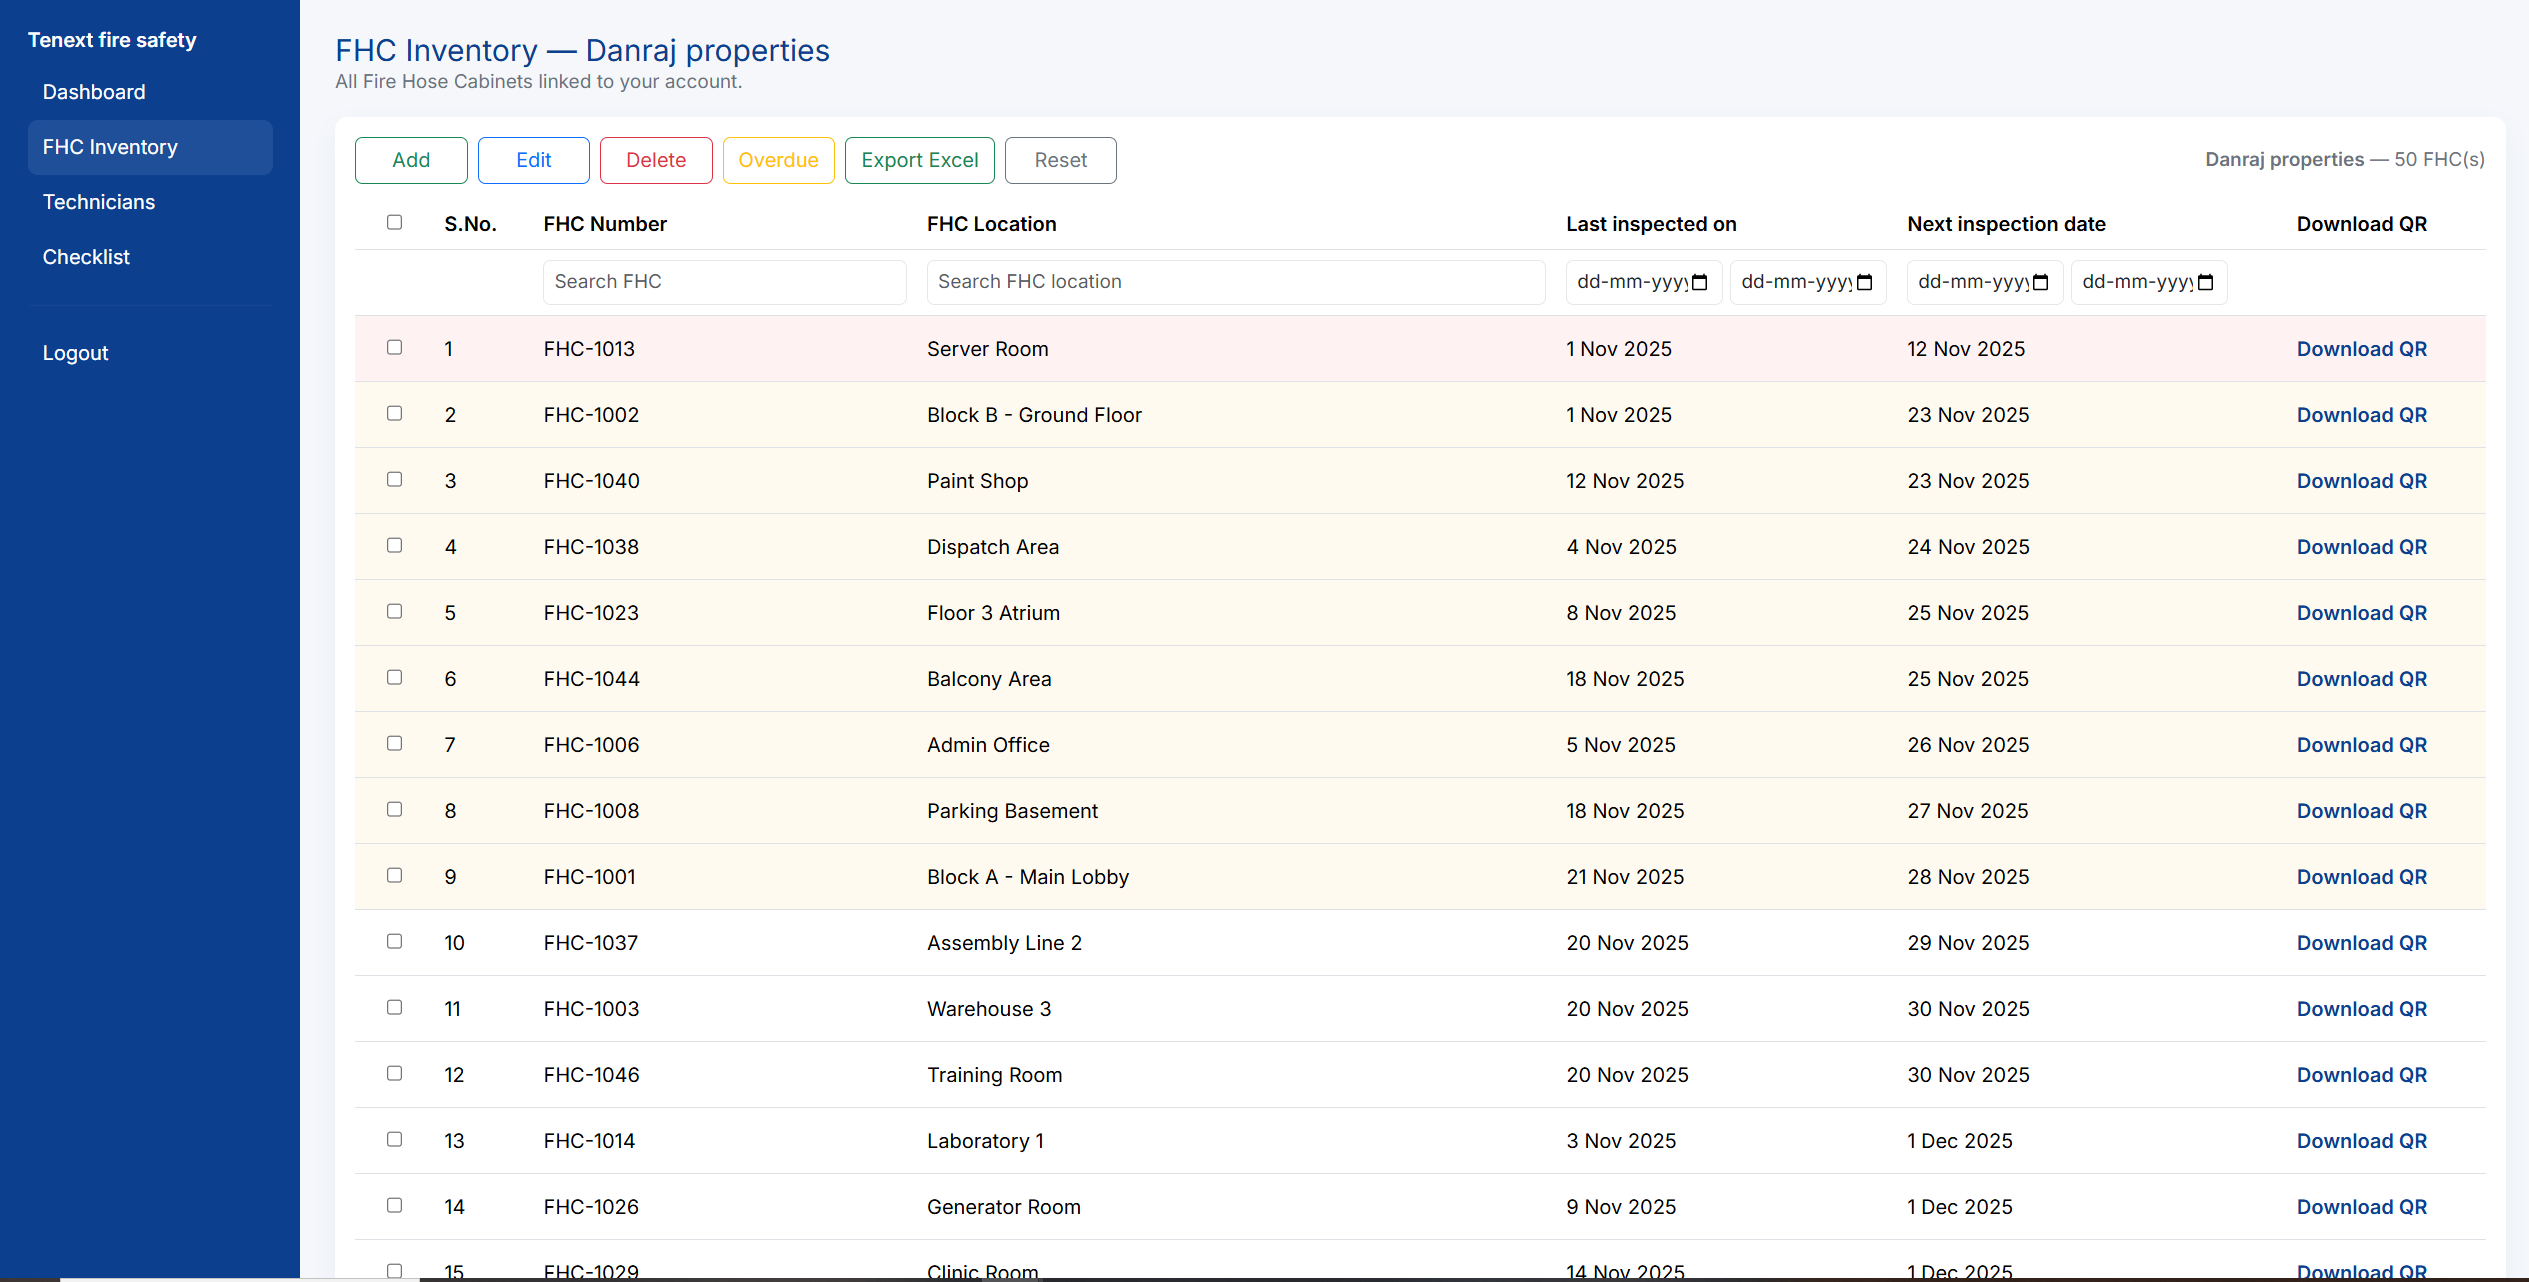Open second Last inspected calendar picker icon
2529x1282 pixels.
(x=1864, y=283)
